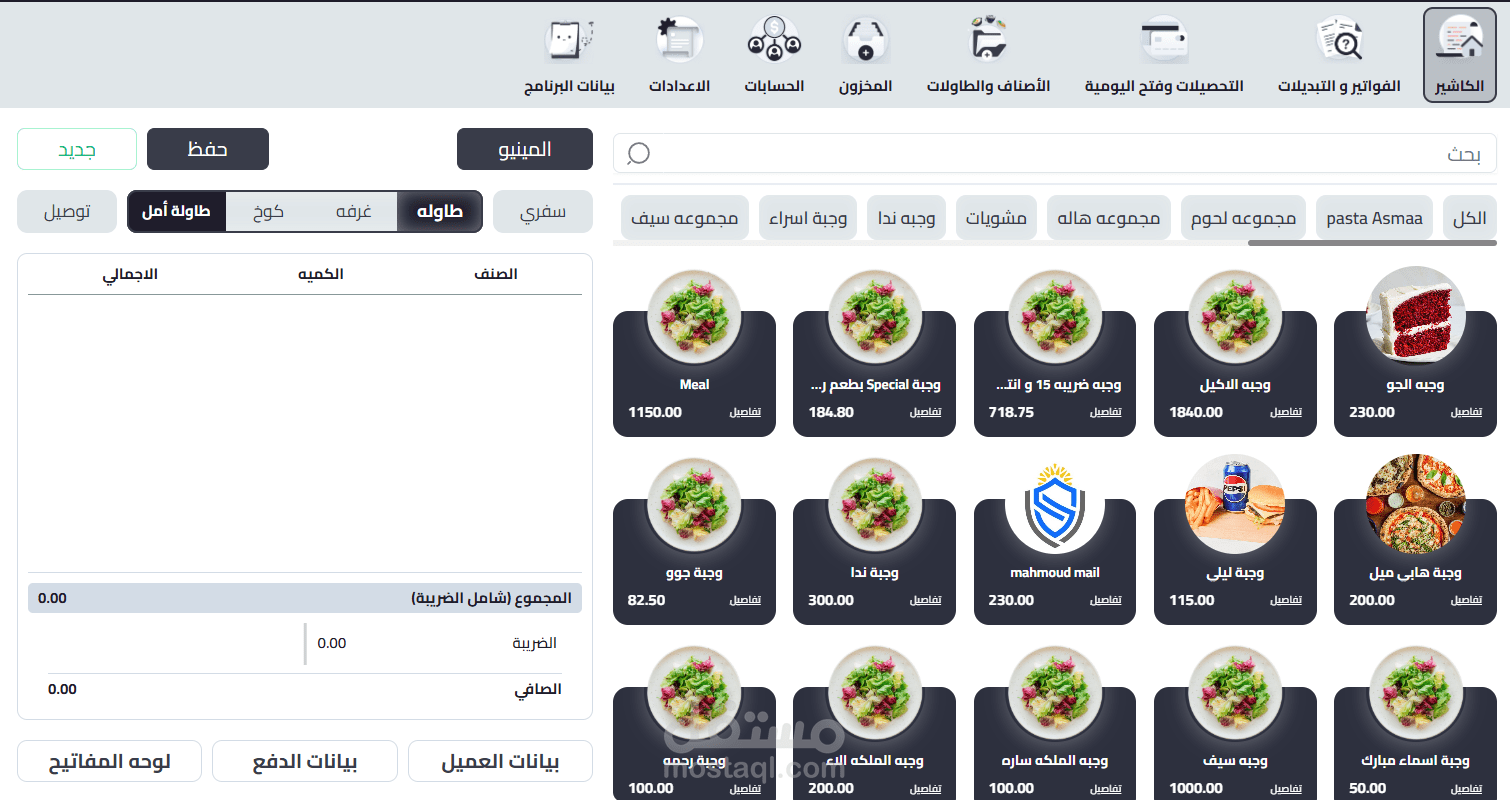1510x800 pixels.
Task: Select the وجبة ليلى Pepsi burger image
Action: tap(1235, 504)
